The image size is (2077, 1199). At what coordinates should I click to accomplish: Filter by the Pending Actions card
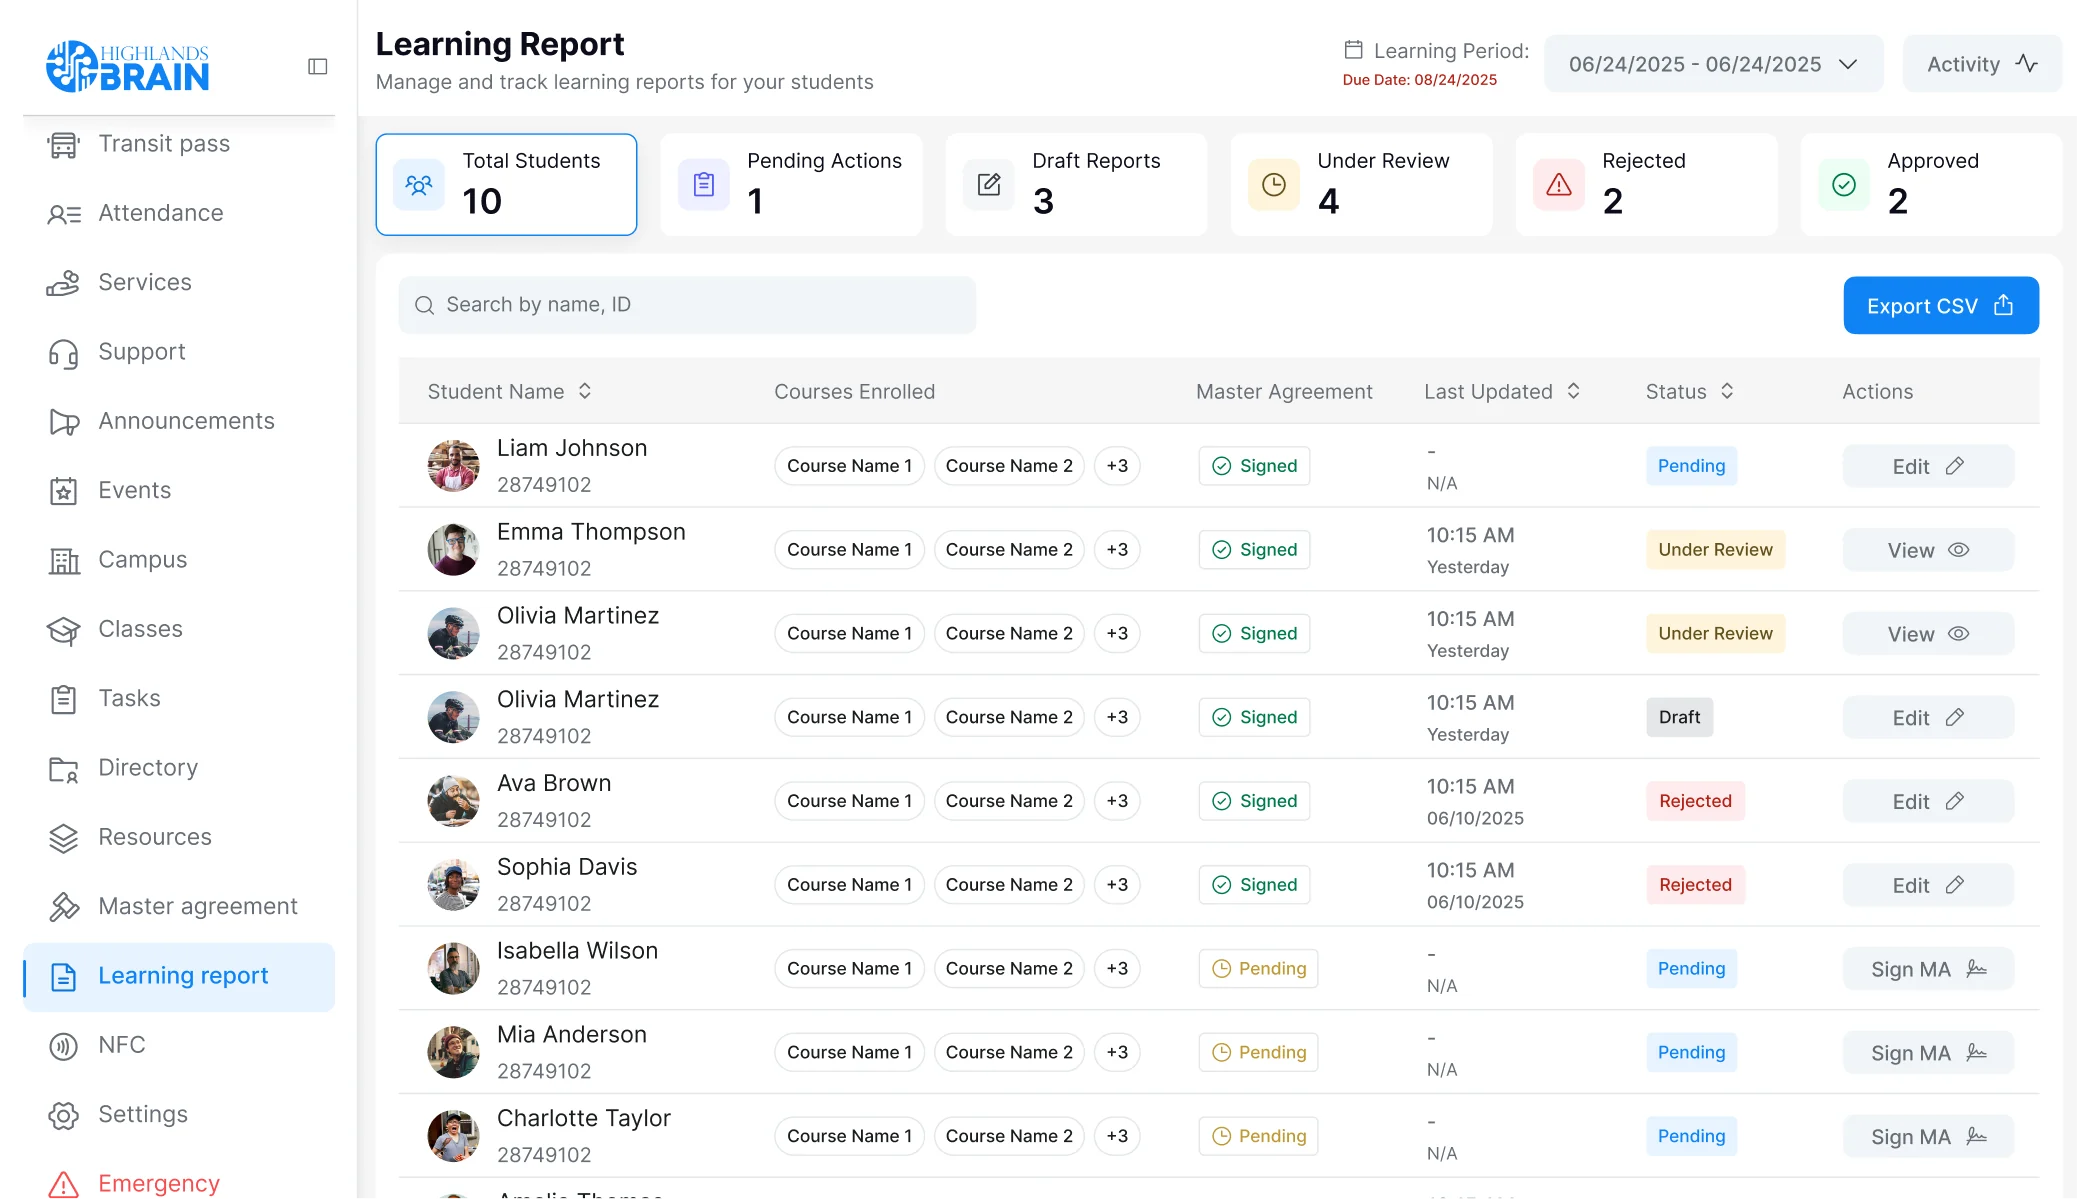(x=791, y=185)
